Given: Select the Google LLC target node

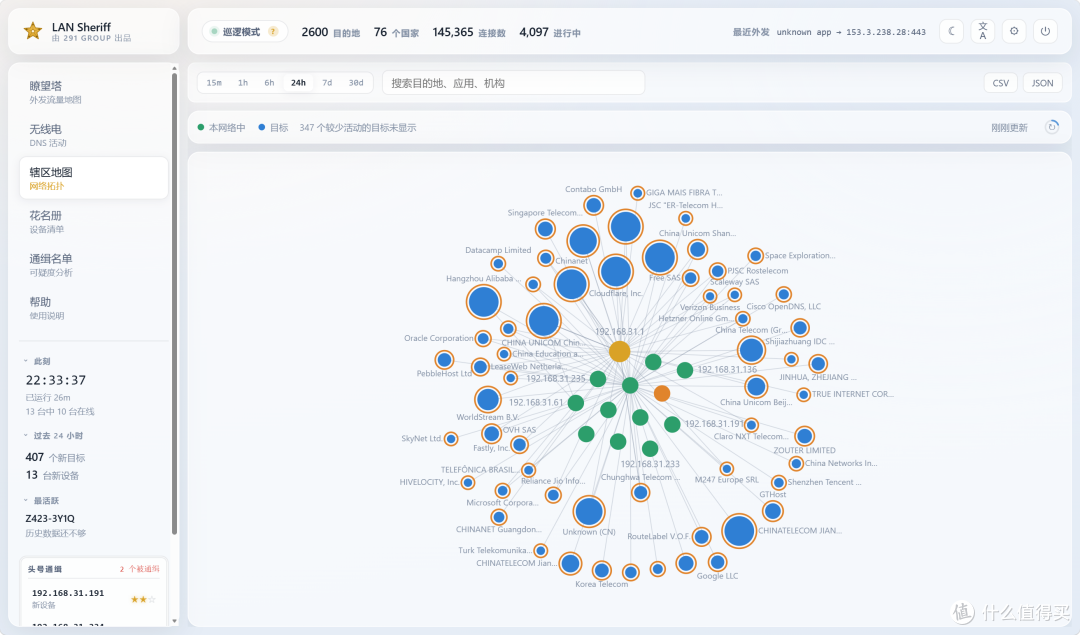Looking at the screenshot, I should 717,561.
